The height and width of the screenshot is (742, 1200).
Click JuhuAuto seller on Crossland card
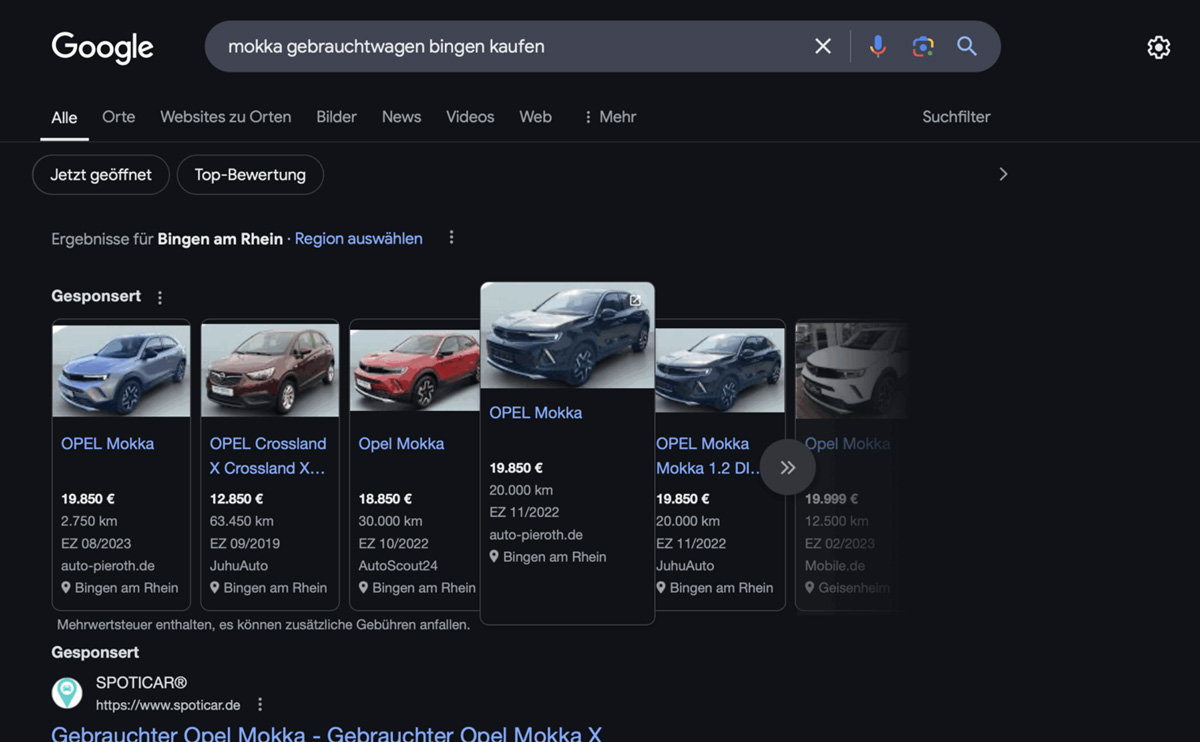[239, 566]
